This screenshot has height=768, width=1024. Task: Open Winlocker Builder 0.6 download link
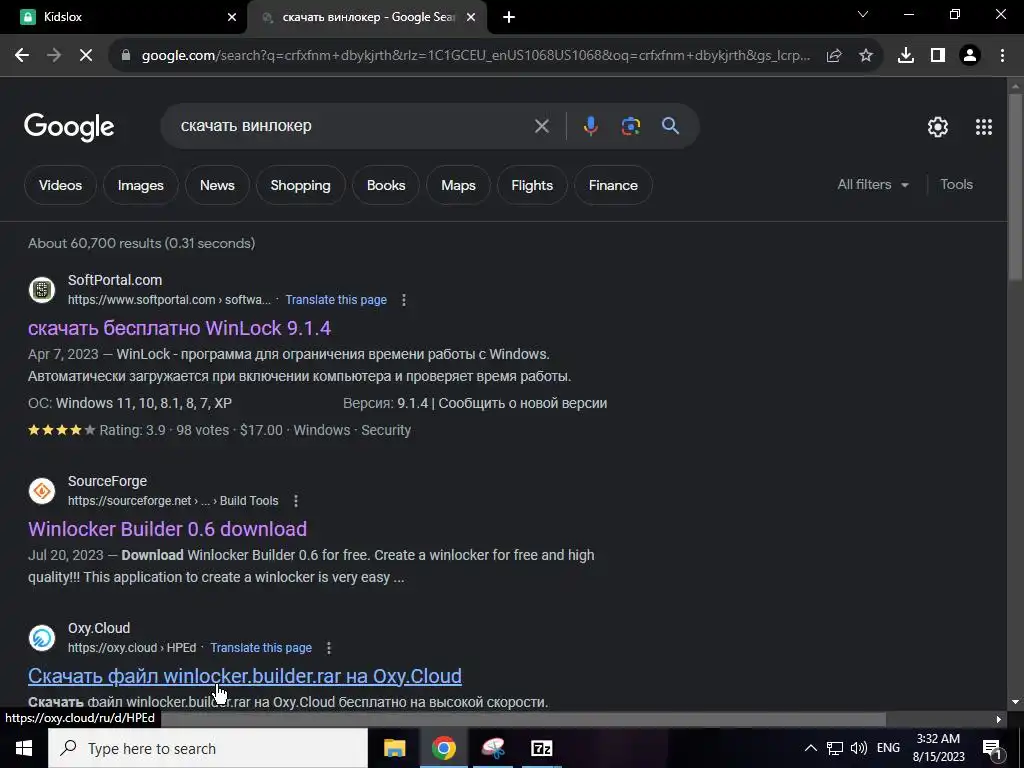(x=167, y=529)
